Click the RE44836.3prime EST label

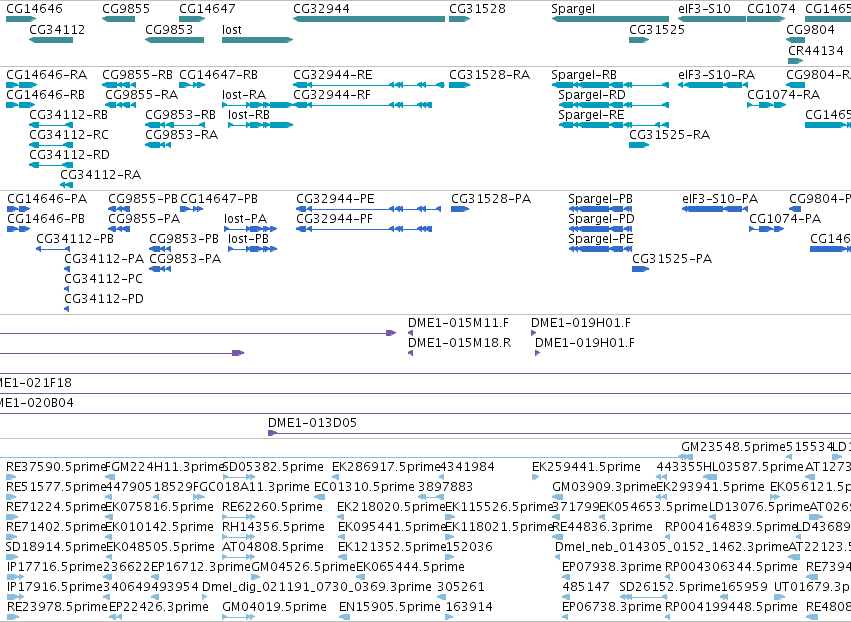click(x=602, y=527)
